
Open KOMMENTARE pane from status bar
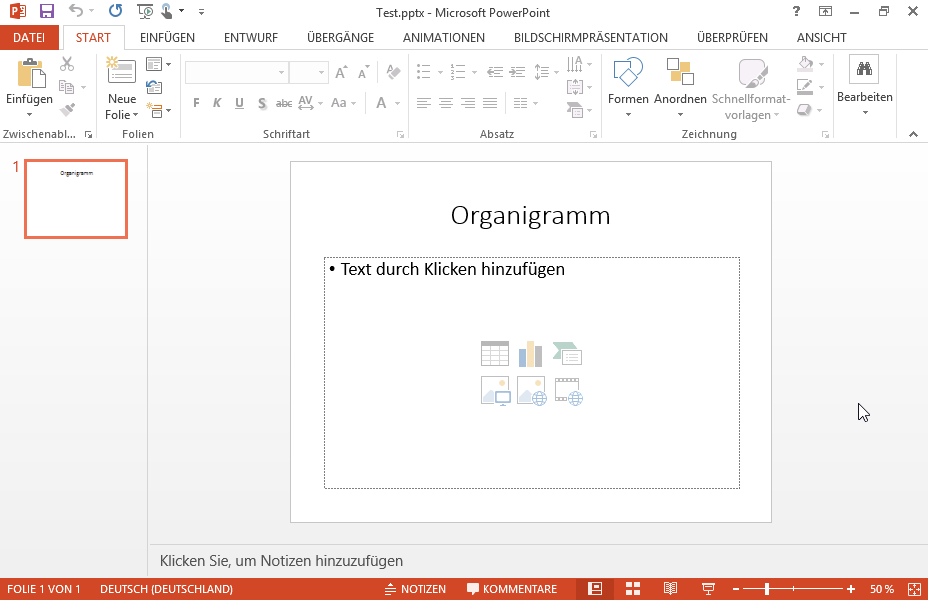tap(512, 589)
